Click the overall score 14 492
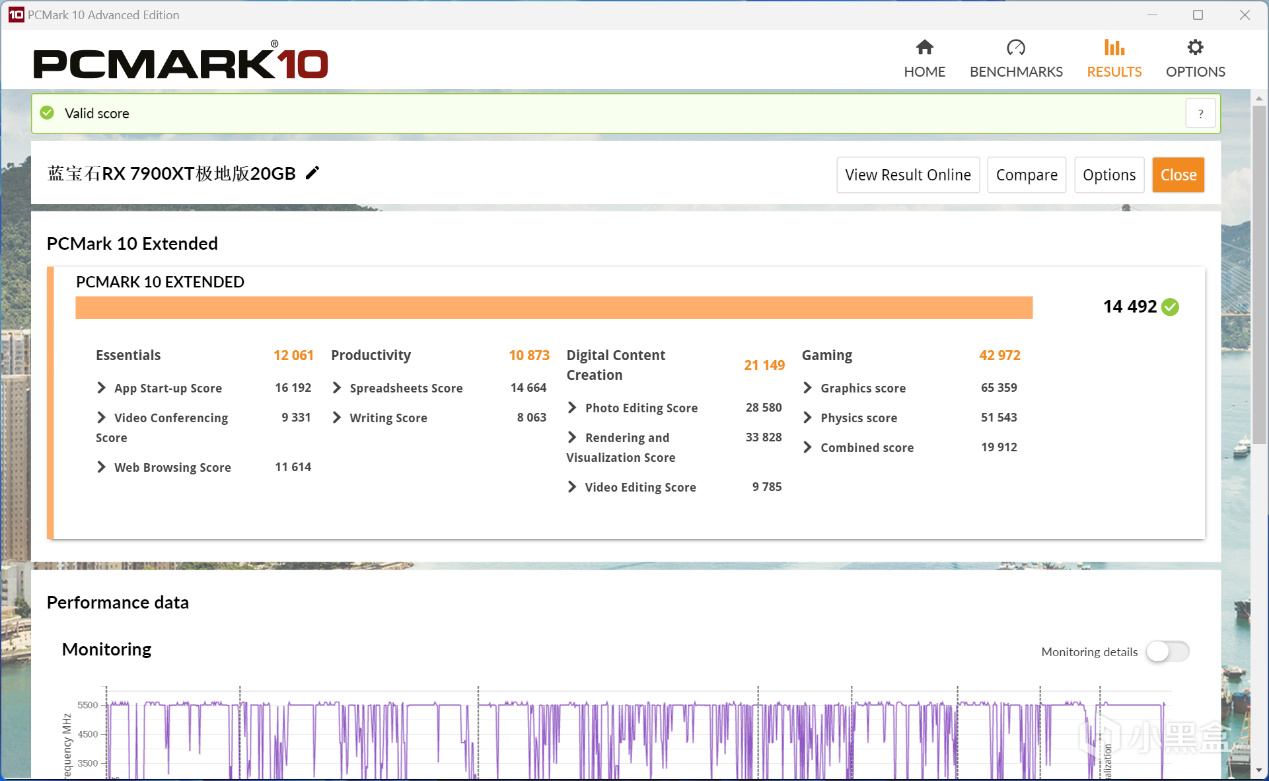Screen dimensions: 1269x781 pyautogui.click(x=1130, y=307)
